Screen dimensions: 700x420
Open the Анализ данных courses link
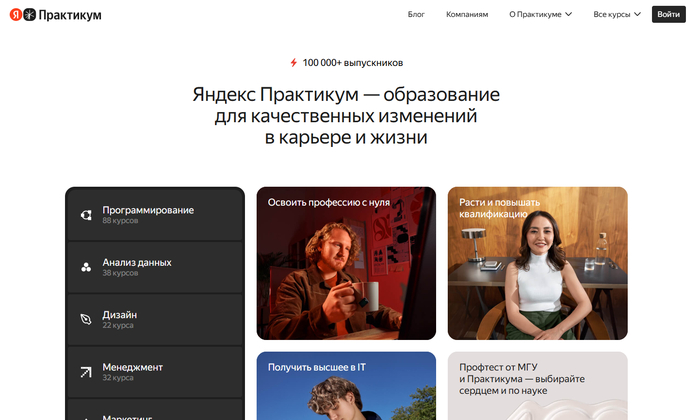pyautogui.click(x=137, y=266)
